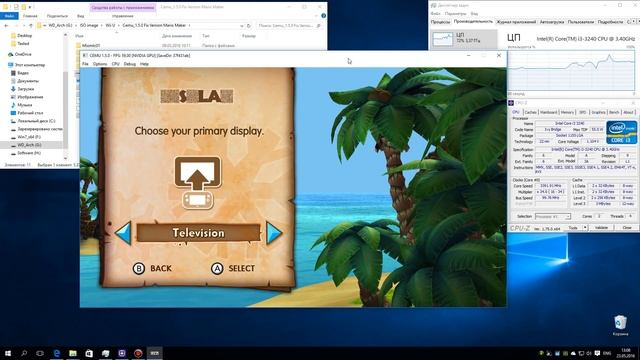Open taskbar search magnifier

click(24, 353)
